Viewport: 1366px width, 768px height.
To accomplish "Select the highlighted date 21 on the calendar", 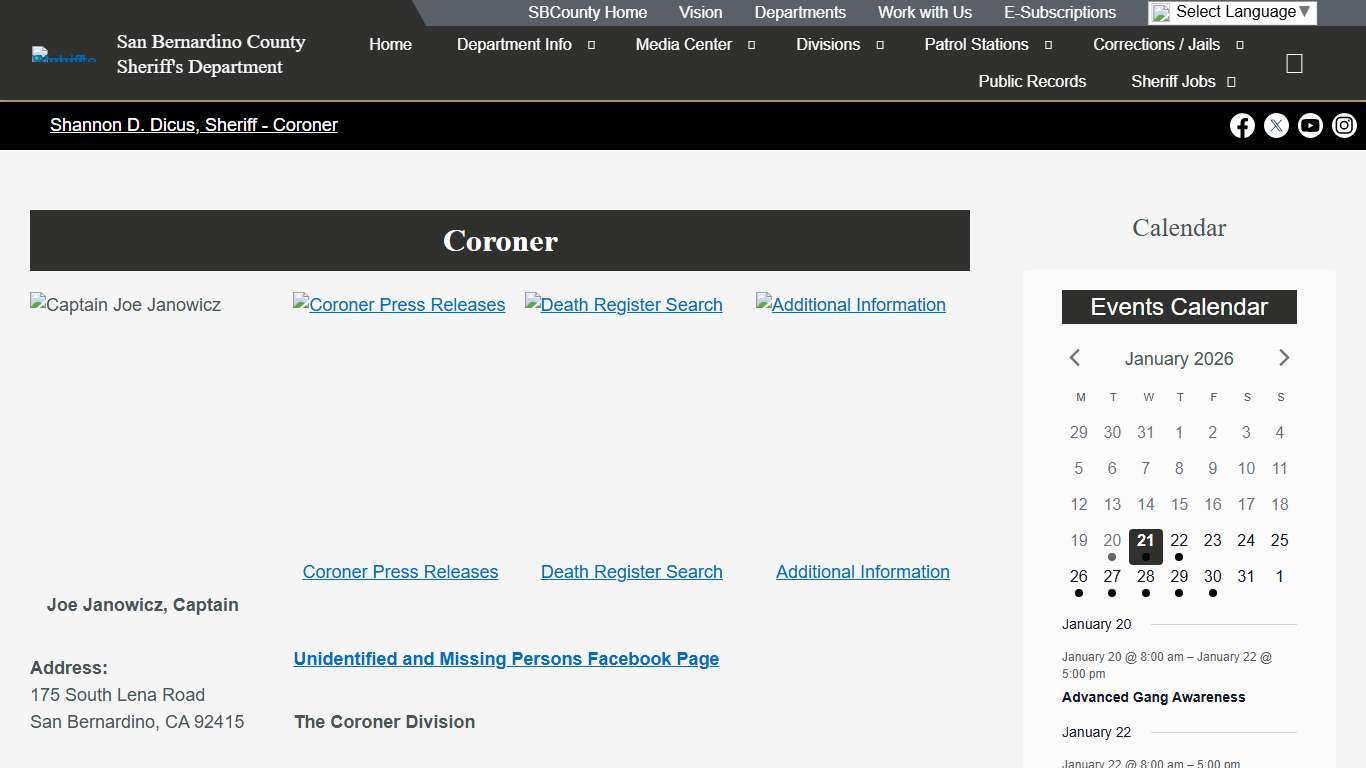I will tap(1145, 547).
